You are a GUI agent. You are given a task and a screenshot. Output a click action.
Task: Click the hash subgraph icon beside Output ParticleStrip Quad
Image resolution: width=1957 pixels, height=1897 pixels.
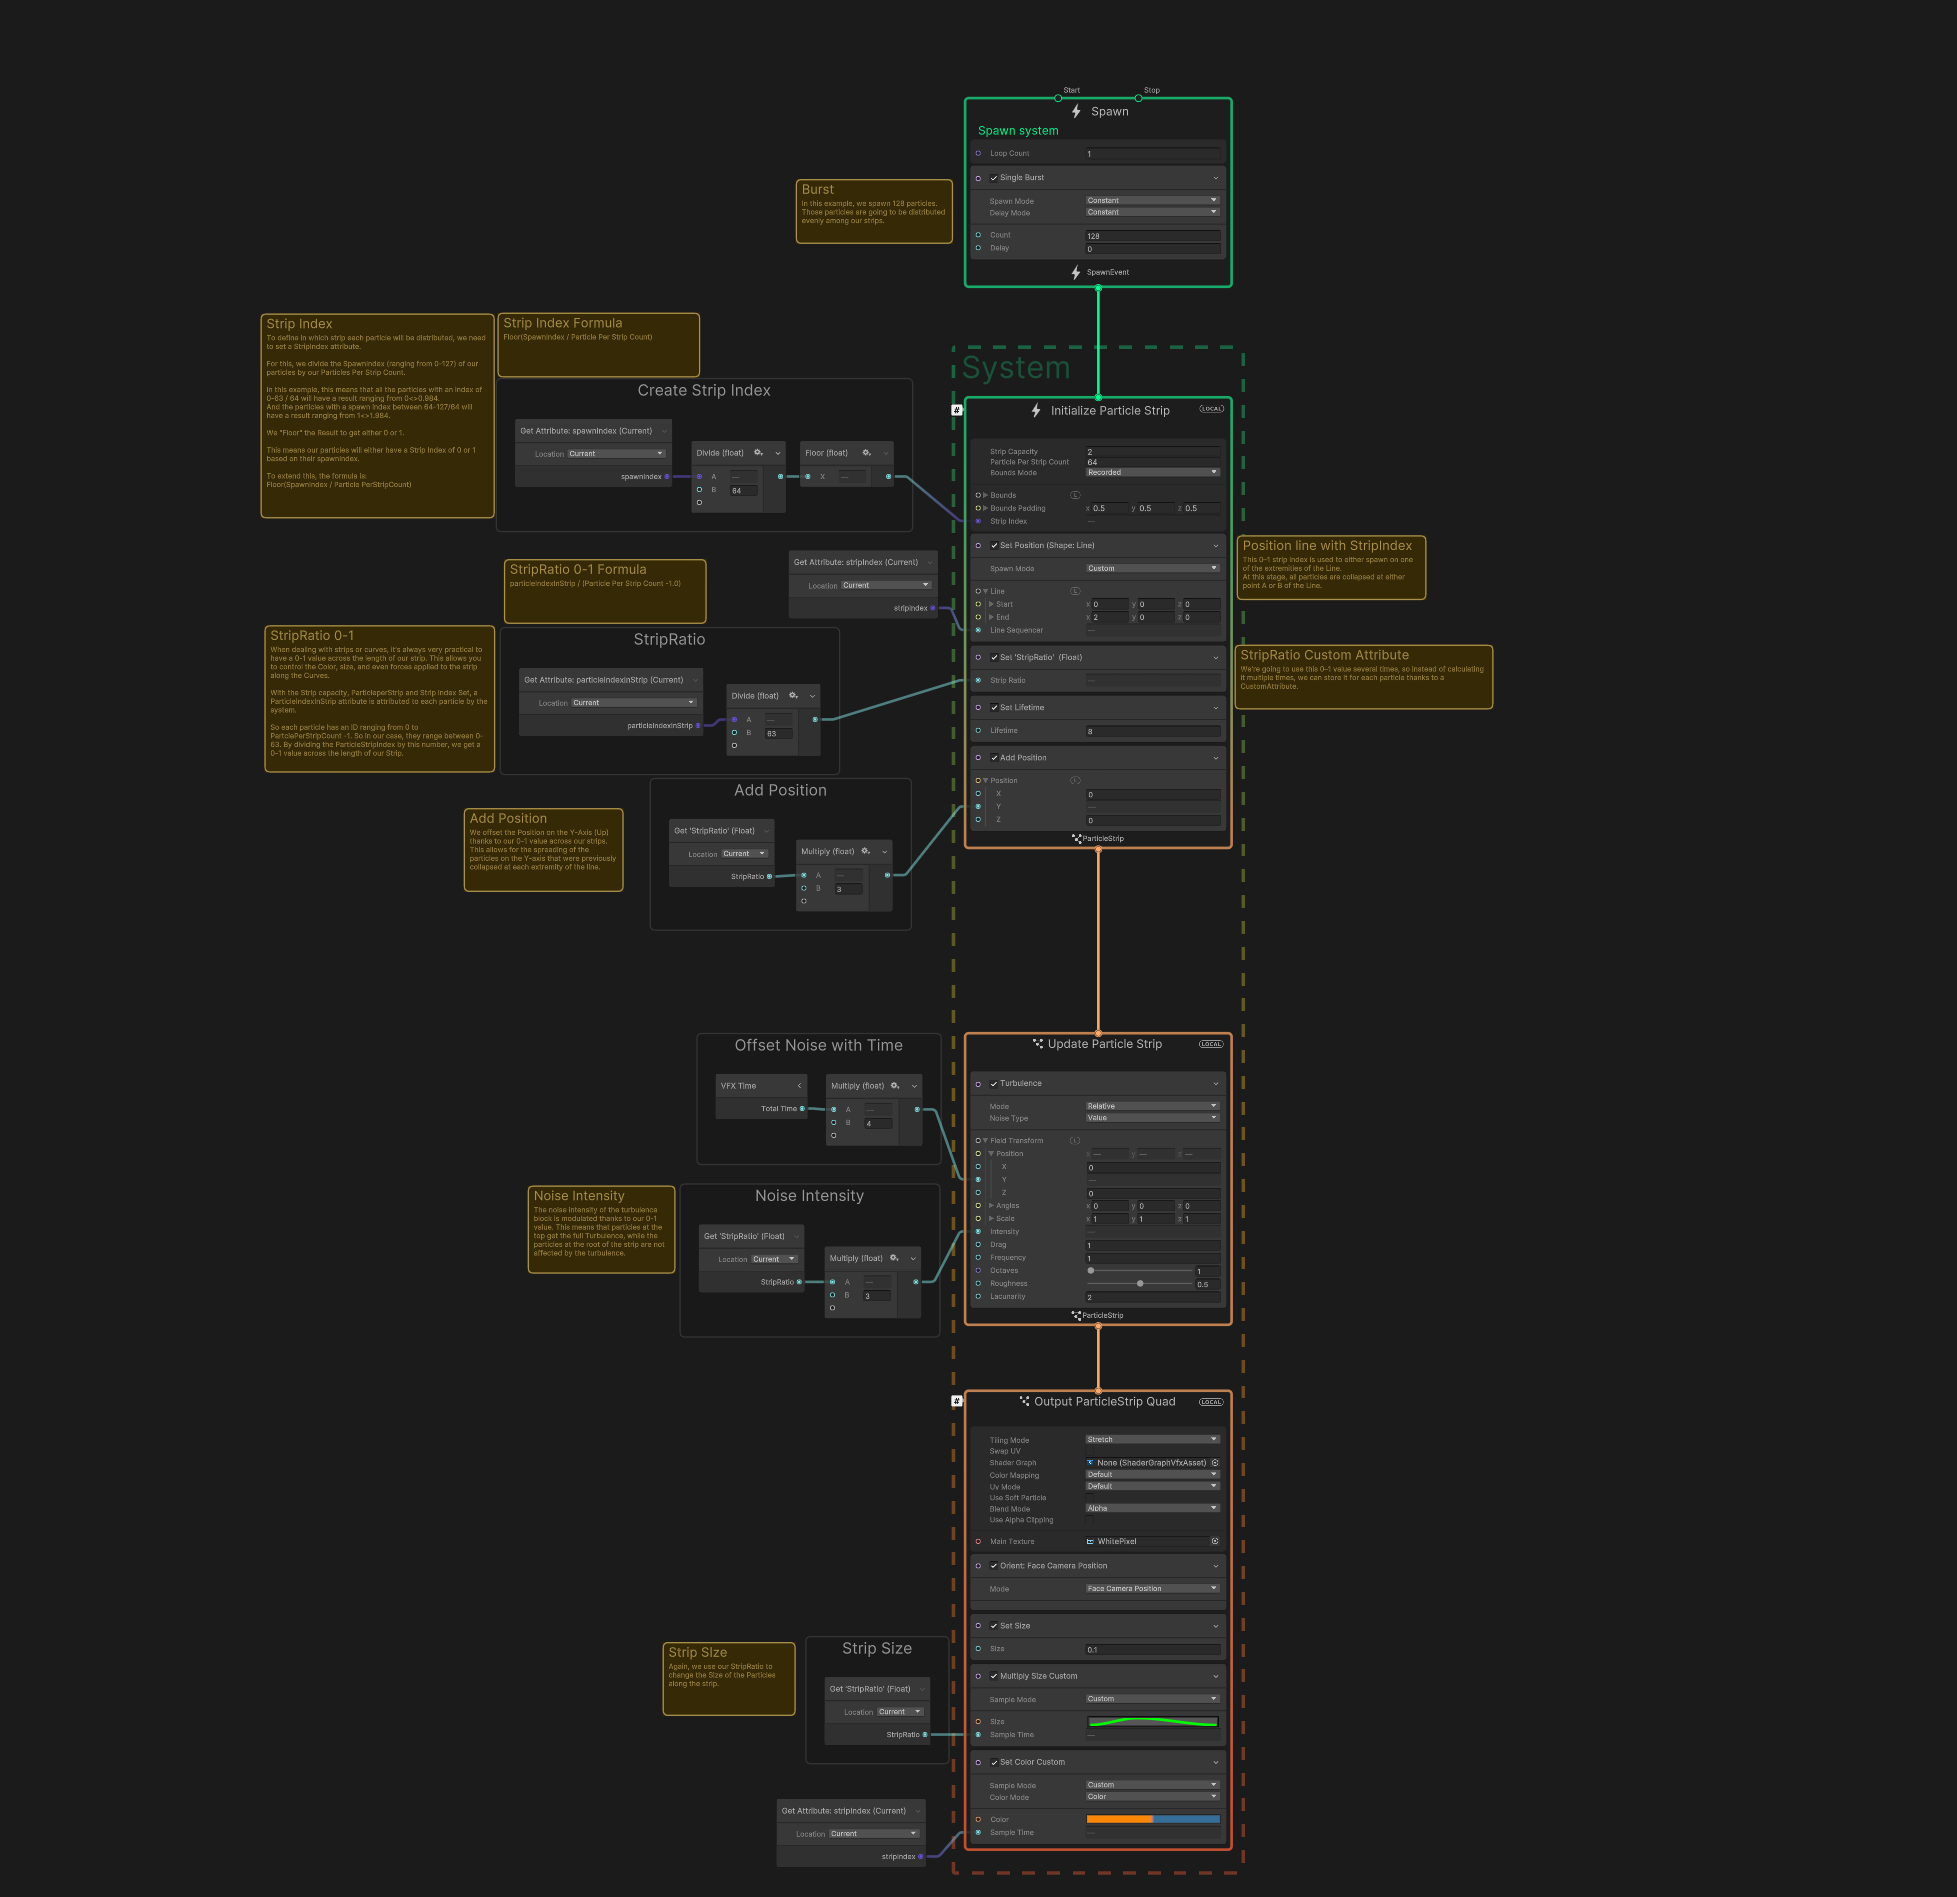click(x=957, y=1401)
